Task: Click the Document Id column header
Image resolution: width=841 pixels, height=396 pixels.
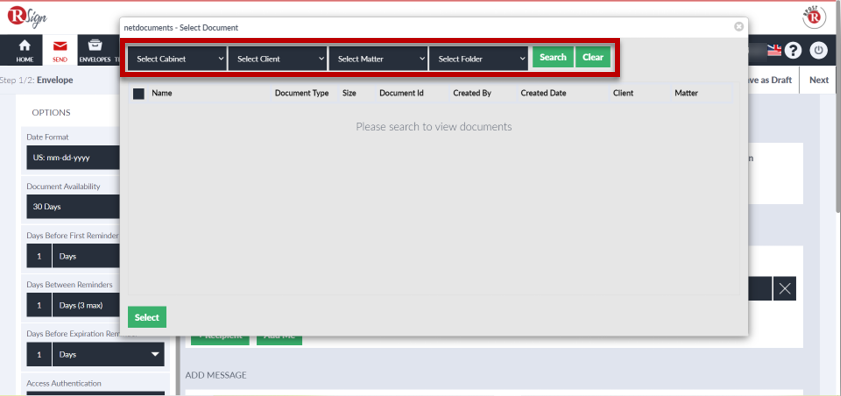Action: coord(401,93)
